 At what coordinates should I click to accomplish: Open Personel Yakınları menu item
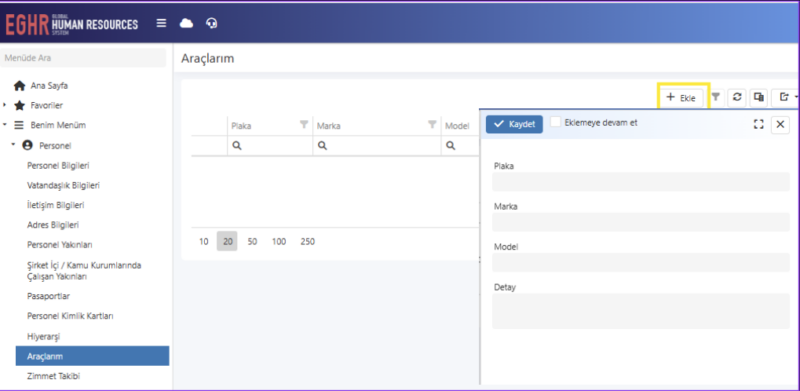coord(60,245)
